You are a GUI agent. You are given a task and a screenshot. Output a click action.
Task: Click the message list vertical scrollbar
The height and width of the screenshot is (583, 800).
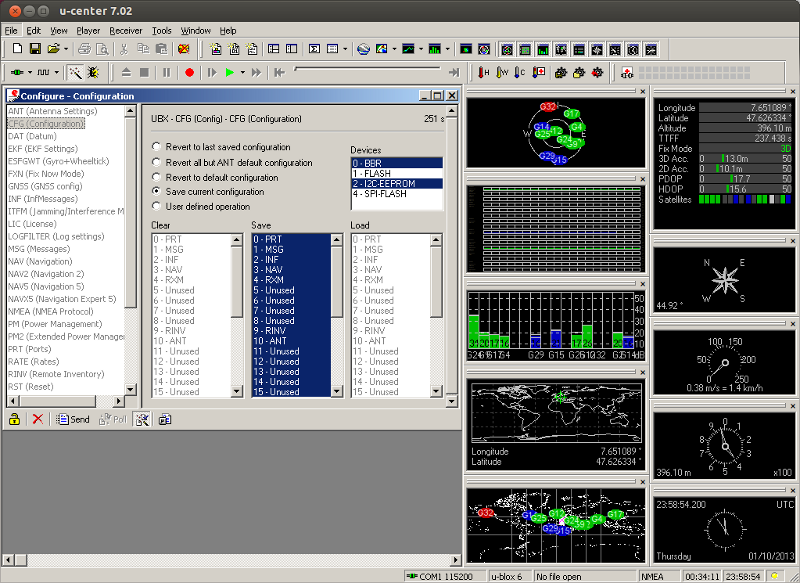tap(131, 250)
